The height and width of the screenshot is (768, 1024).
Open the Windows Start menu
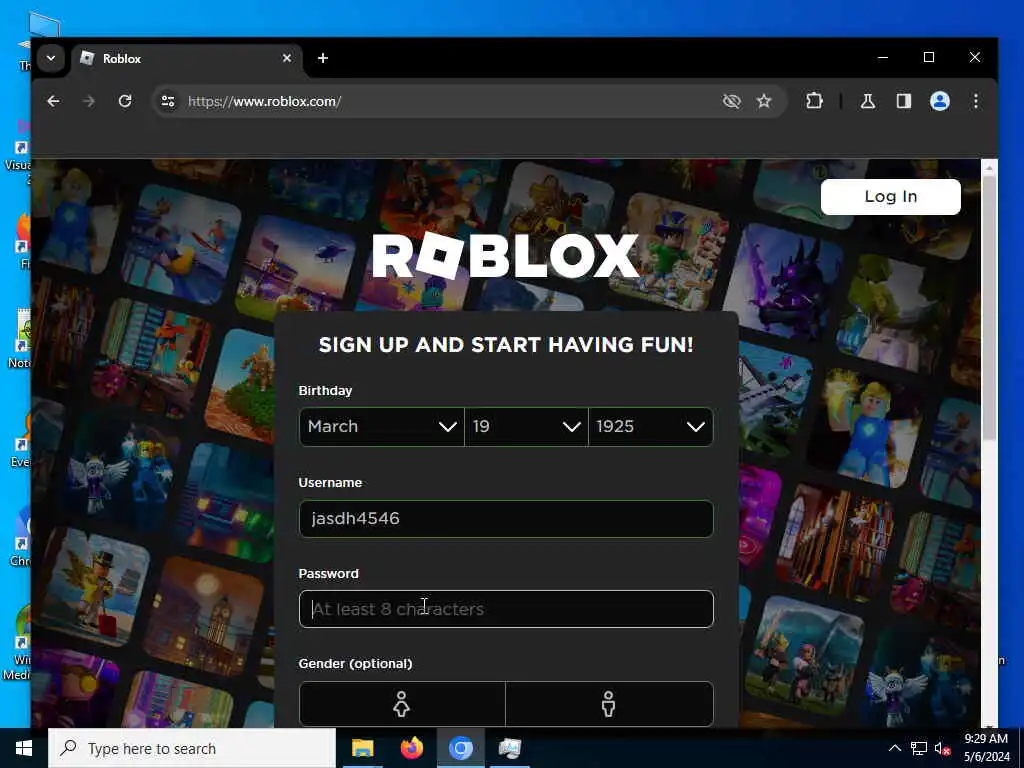[24, 748]
